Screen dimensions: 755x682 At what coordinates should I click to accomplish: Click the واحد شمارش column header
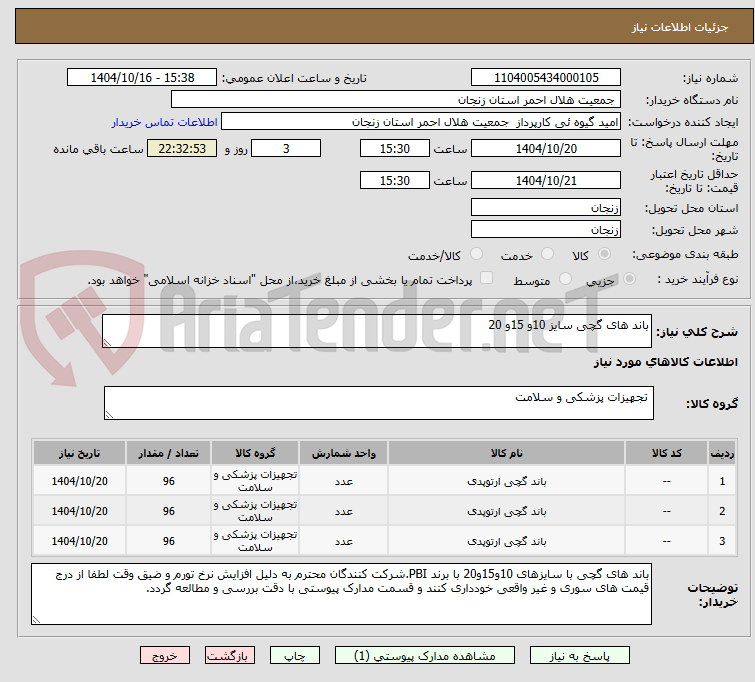coord(343,453)
